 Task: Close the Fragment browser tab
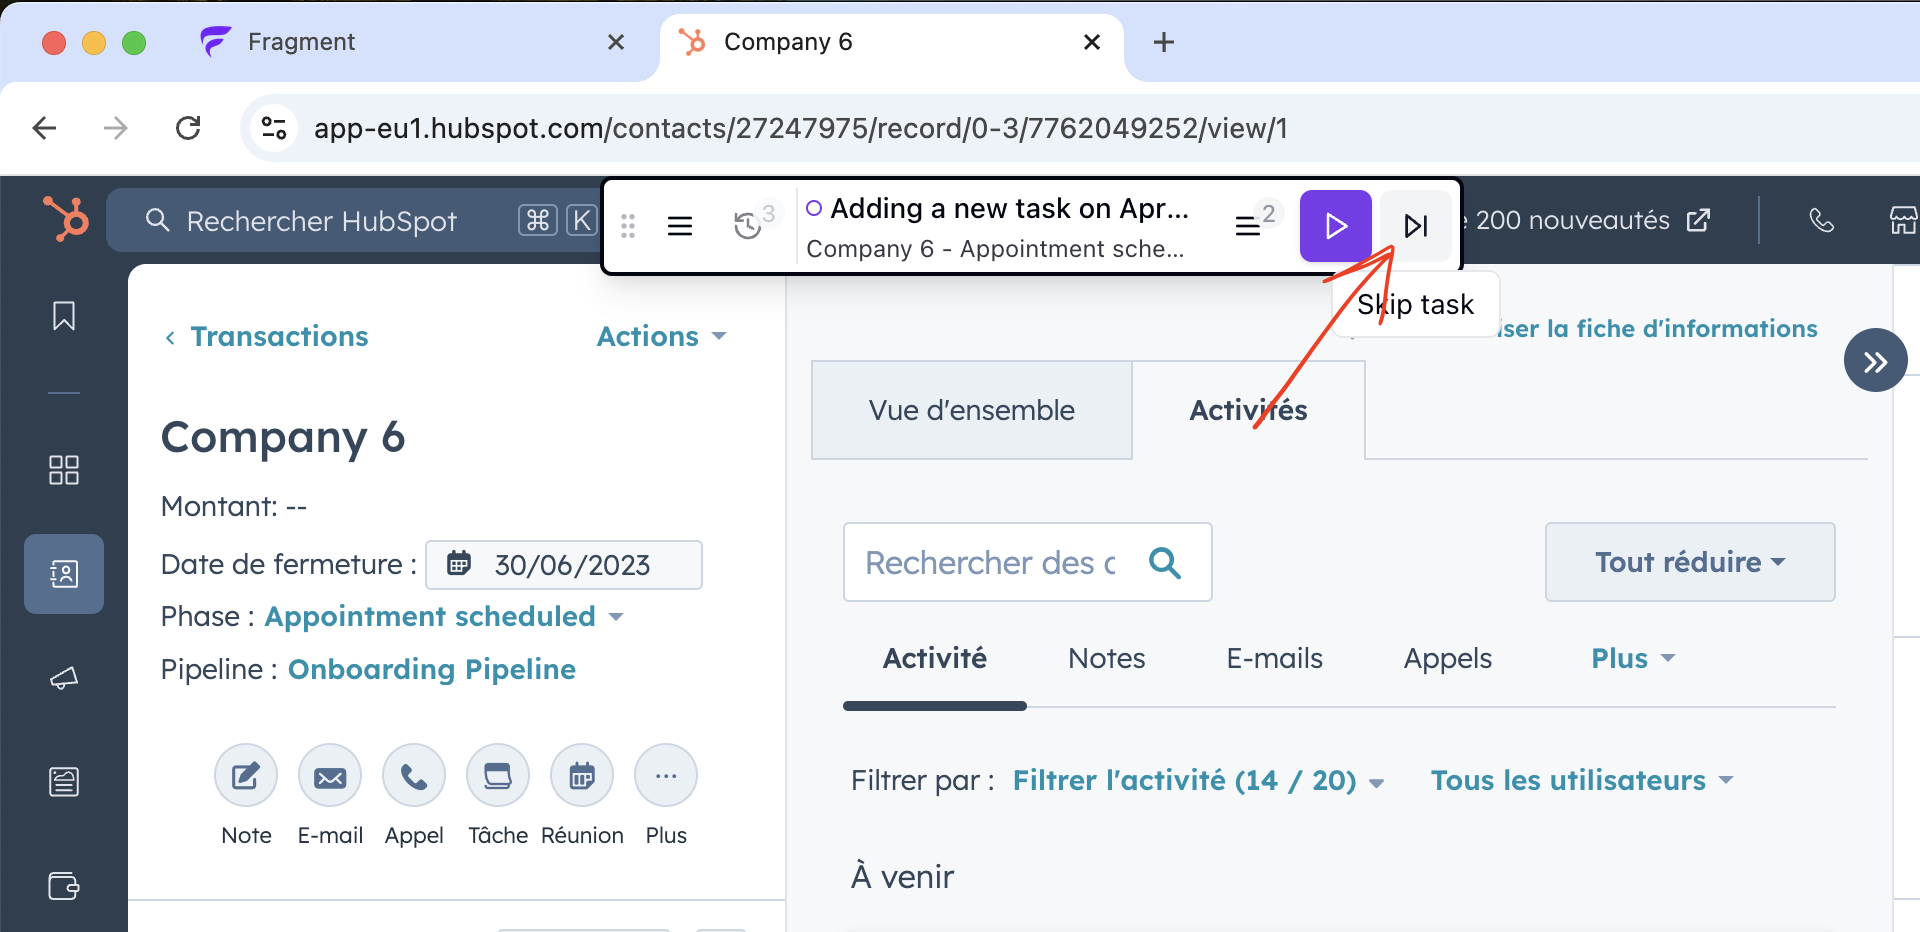tap(616, 42)
